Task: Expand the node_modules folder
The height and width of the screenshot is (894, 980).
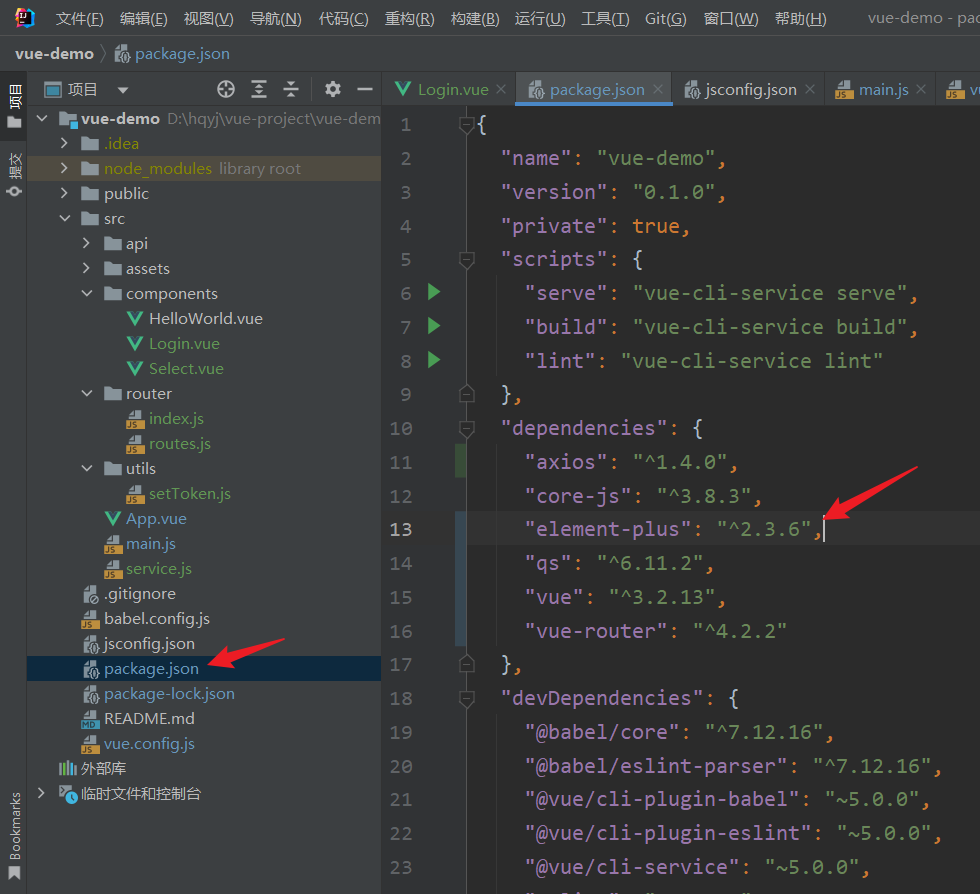Action: [64, 169]
